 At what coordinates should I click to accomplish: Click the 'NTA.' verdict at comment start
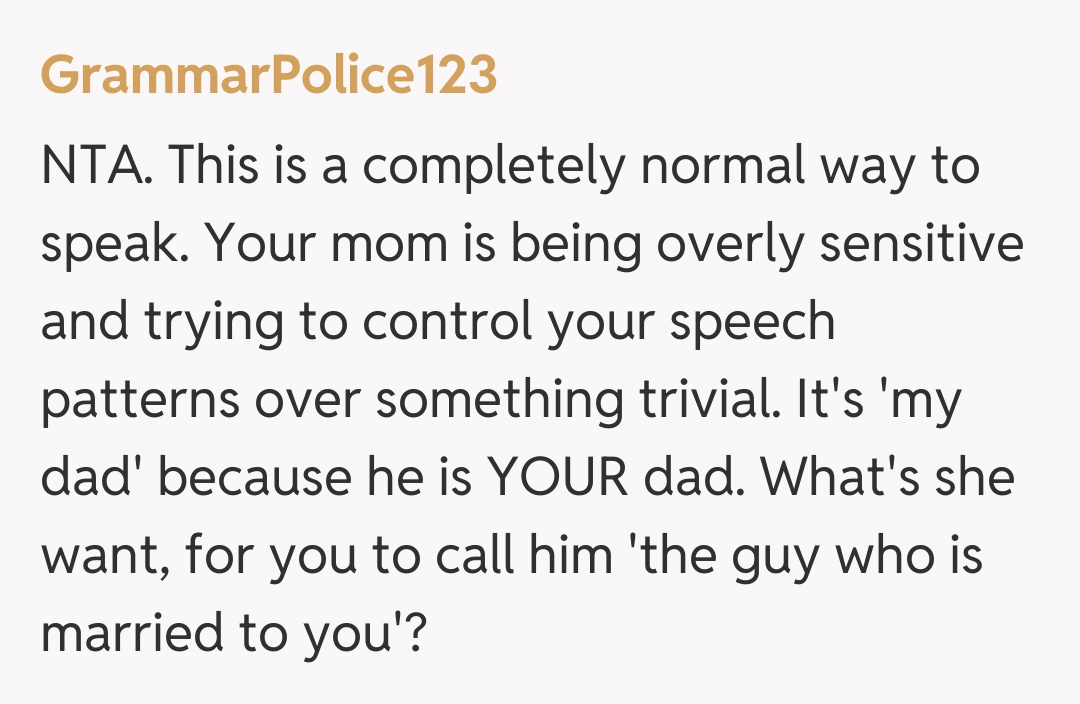97,166
